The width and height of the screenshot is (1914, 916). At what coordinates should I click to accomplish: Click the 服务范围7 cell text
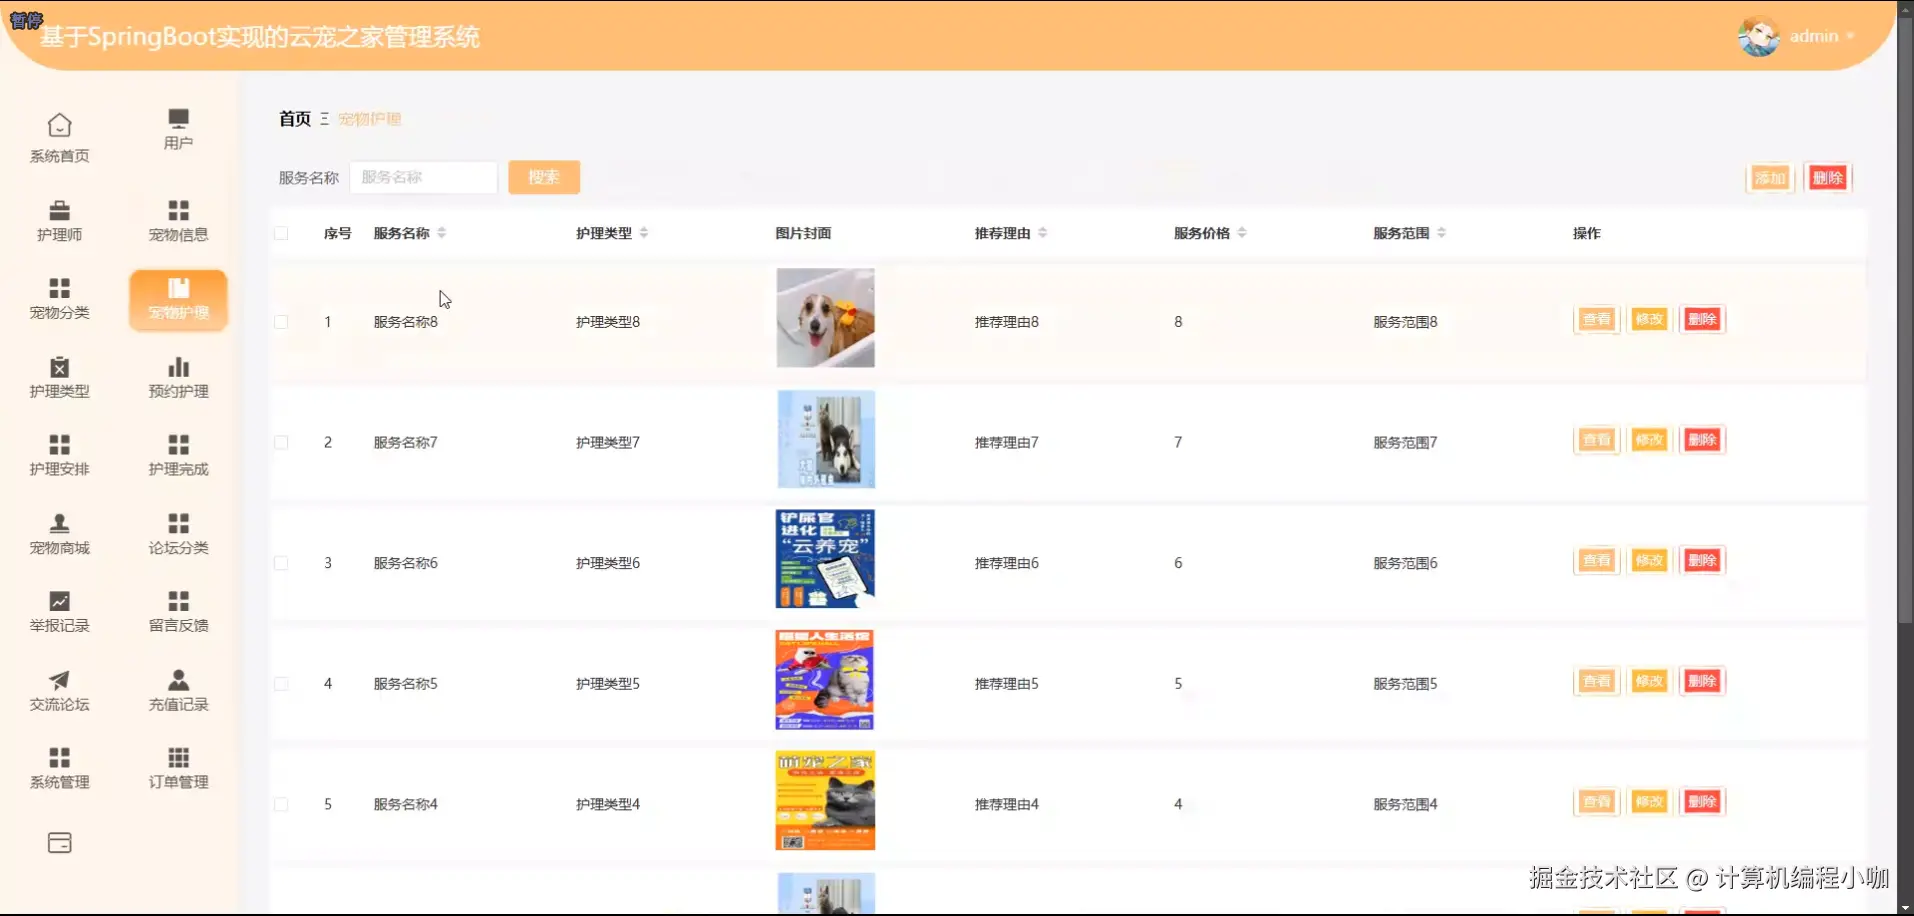click(x=1405, y=442)
